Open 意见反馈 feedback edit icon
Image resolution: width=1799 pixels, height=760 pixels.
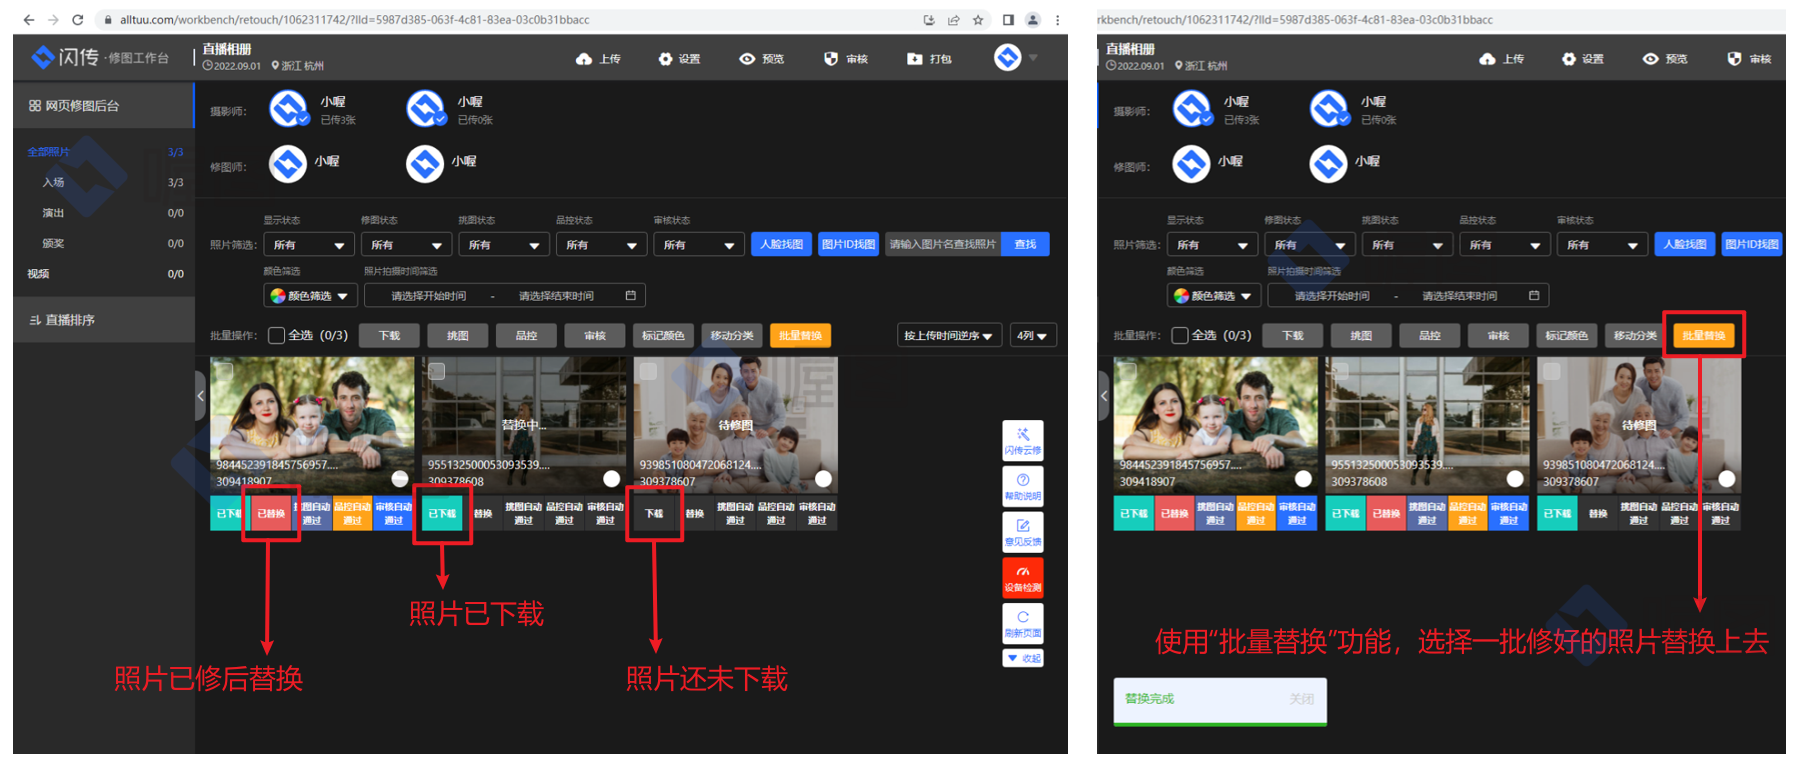pos(1023,532)
